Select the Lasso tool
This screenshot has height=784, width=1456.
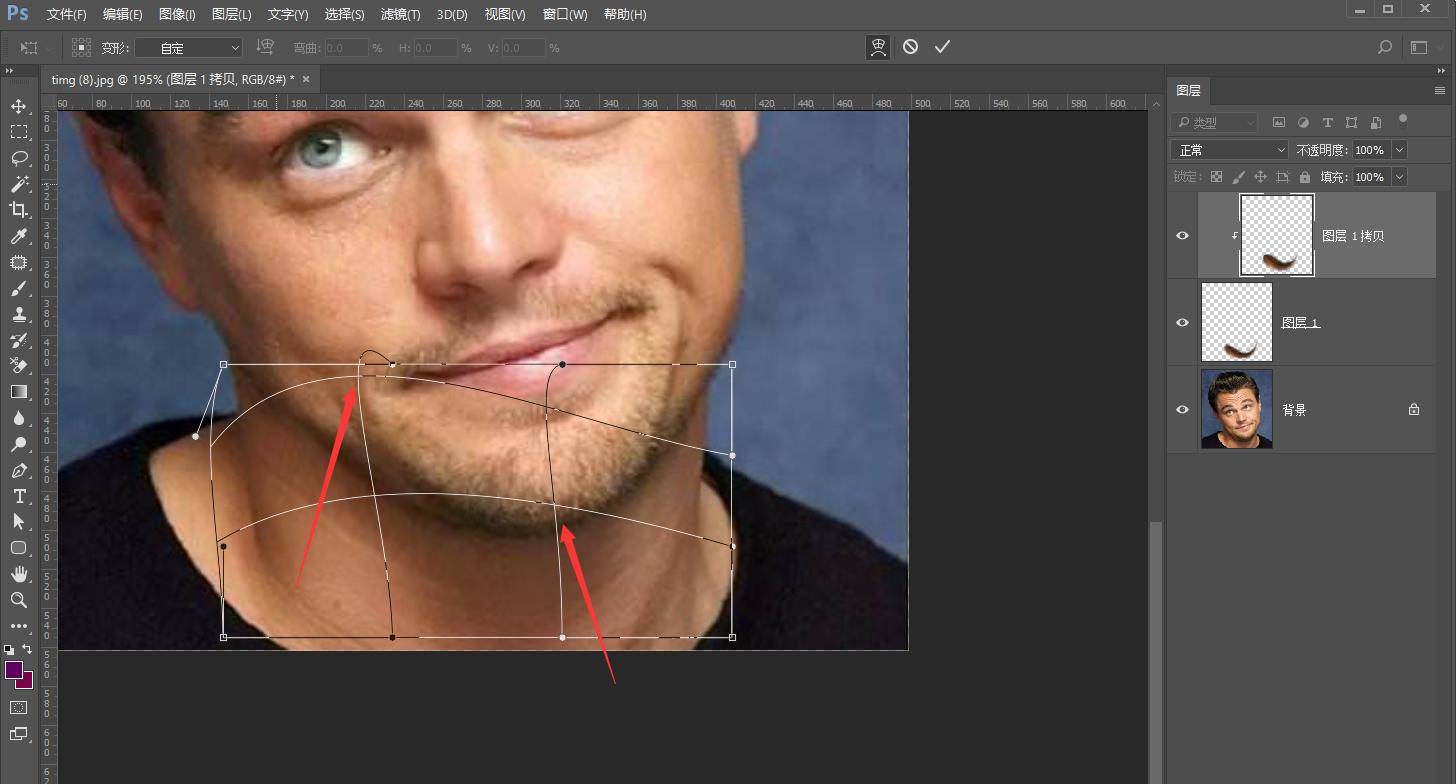coord(19,158)
